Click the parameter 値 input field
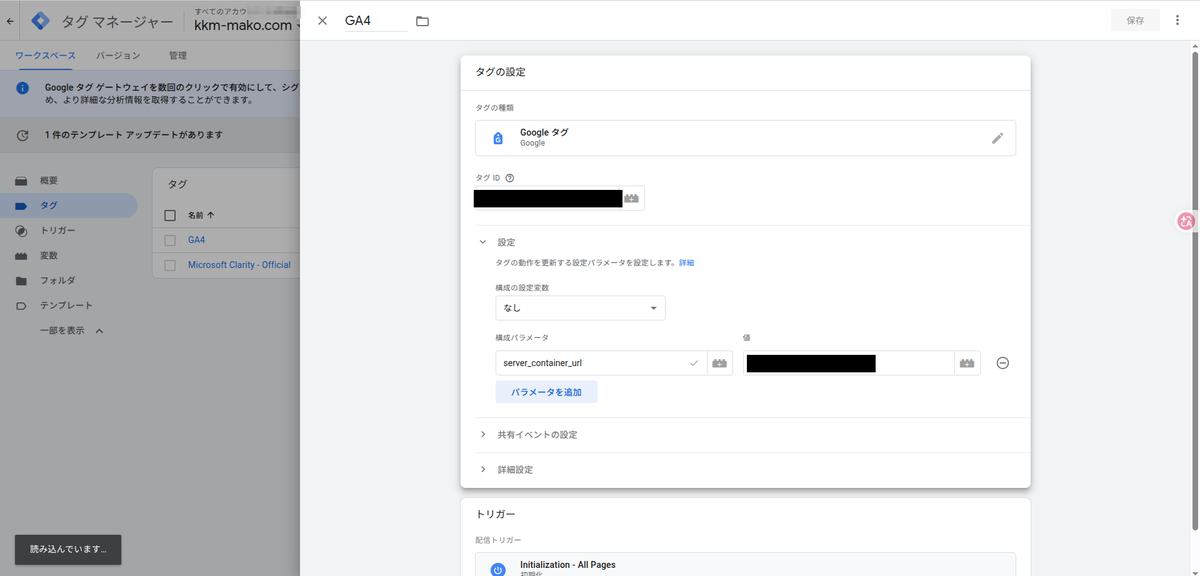The height and width of the screenshot is (576, 1200). click(x=848, y=363)
